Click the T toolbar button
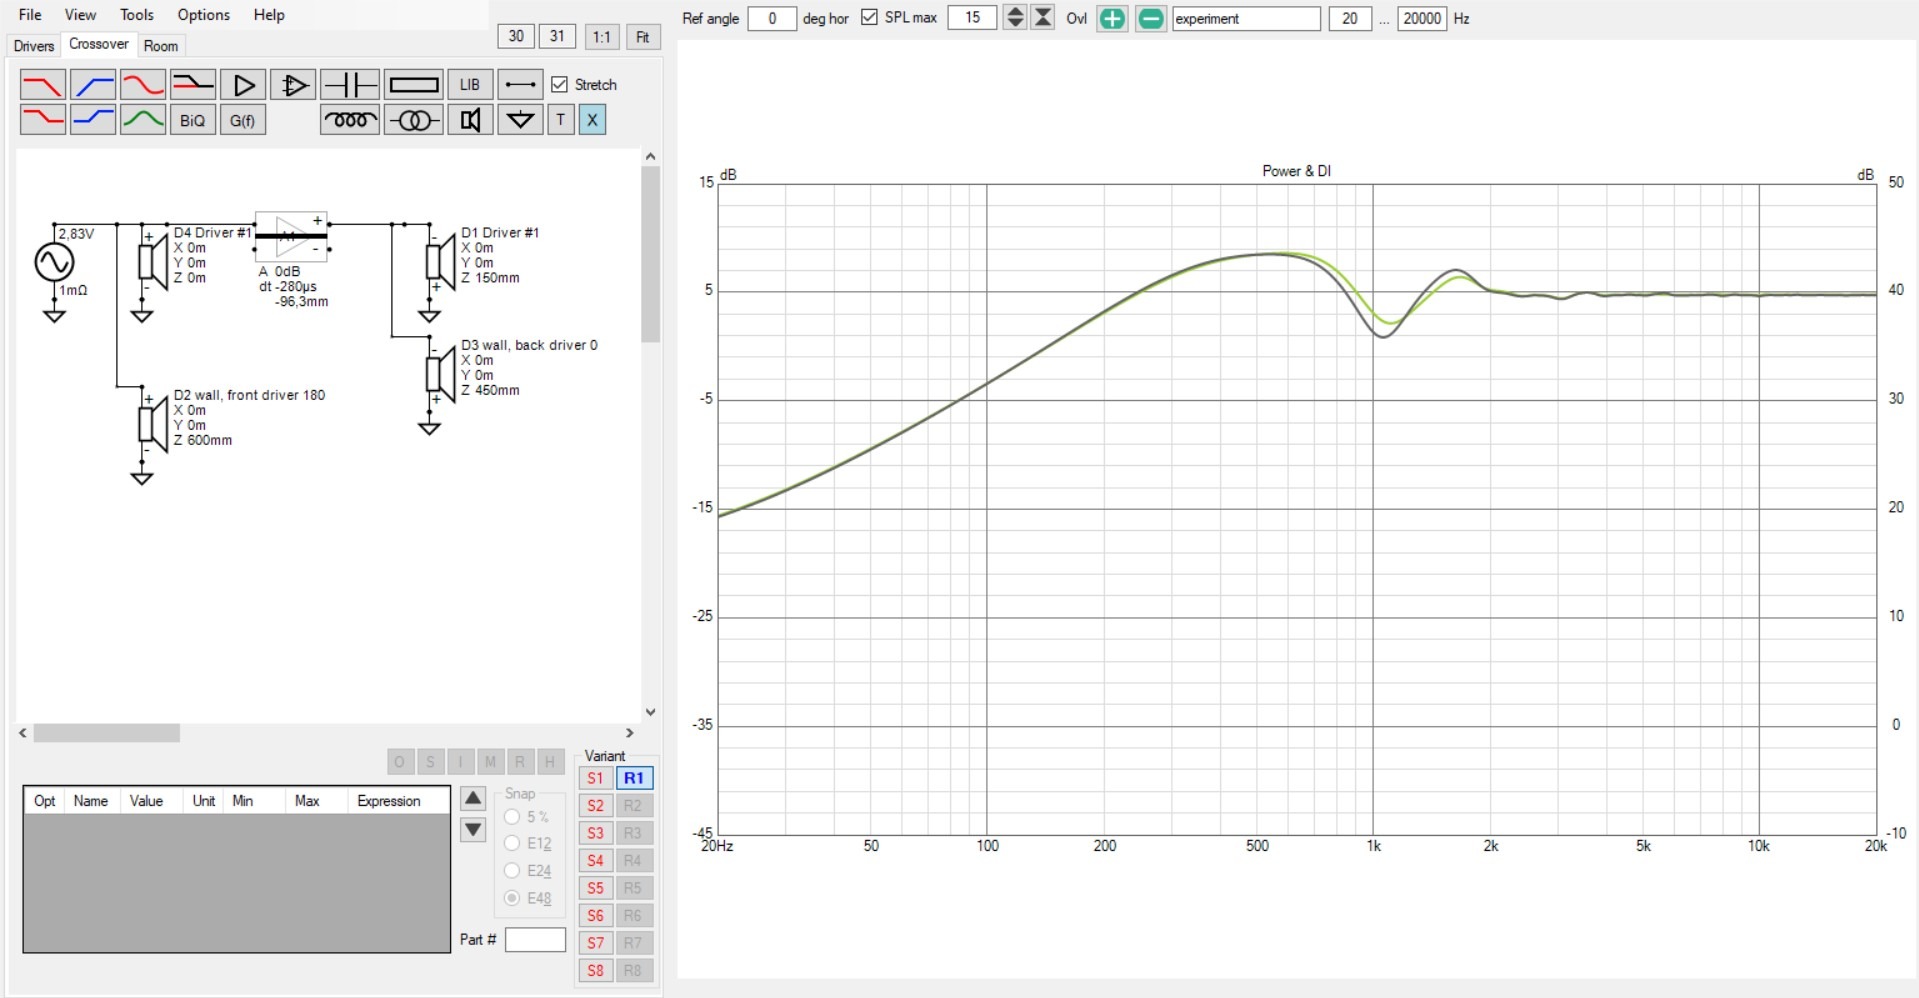 point(561,120)
